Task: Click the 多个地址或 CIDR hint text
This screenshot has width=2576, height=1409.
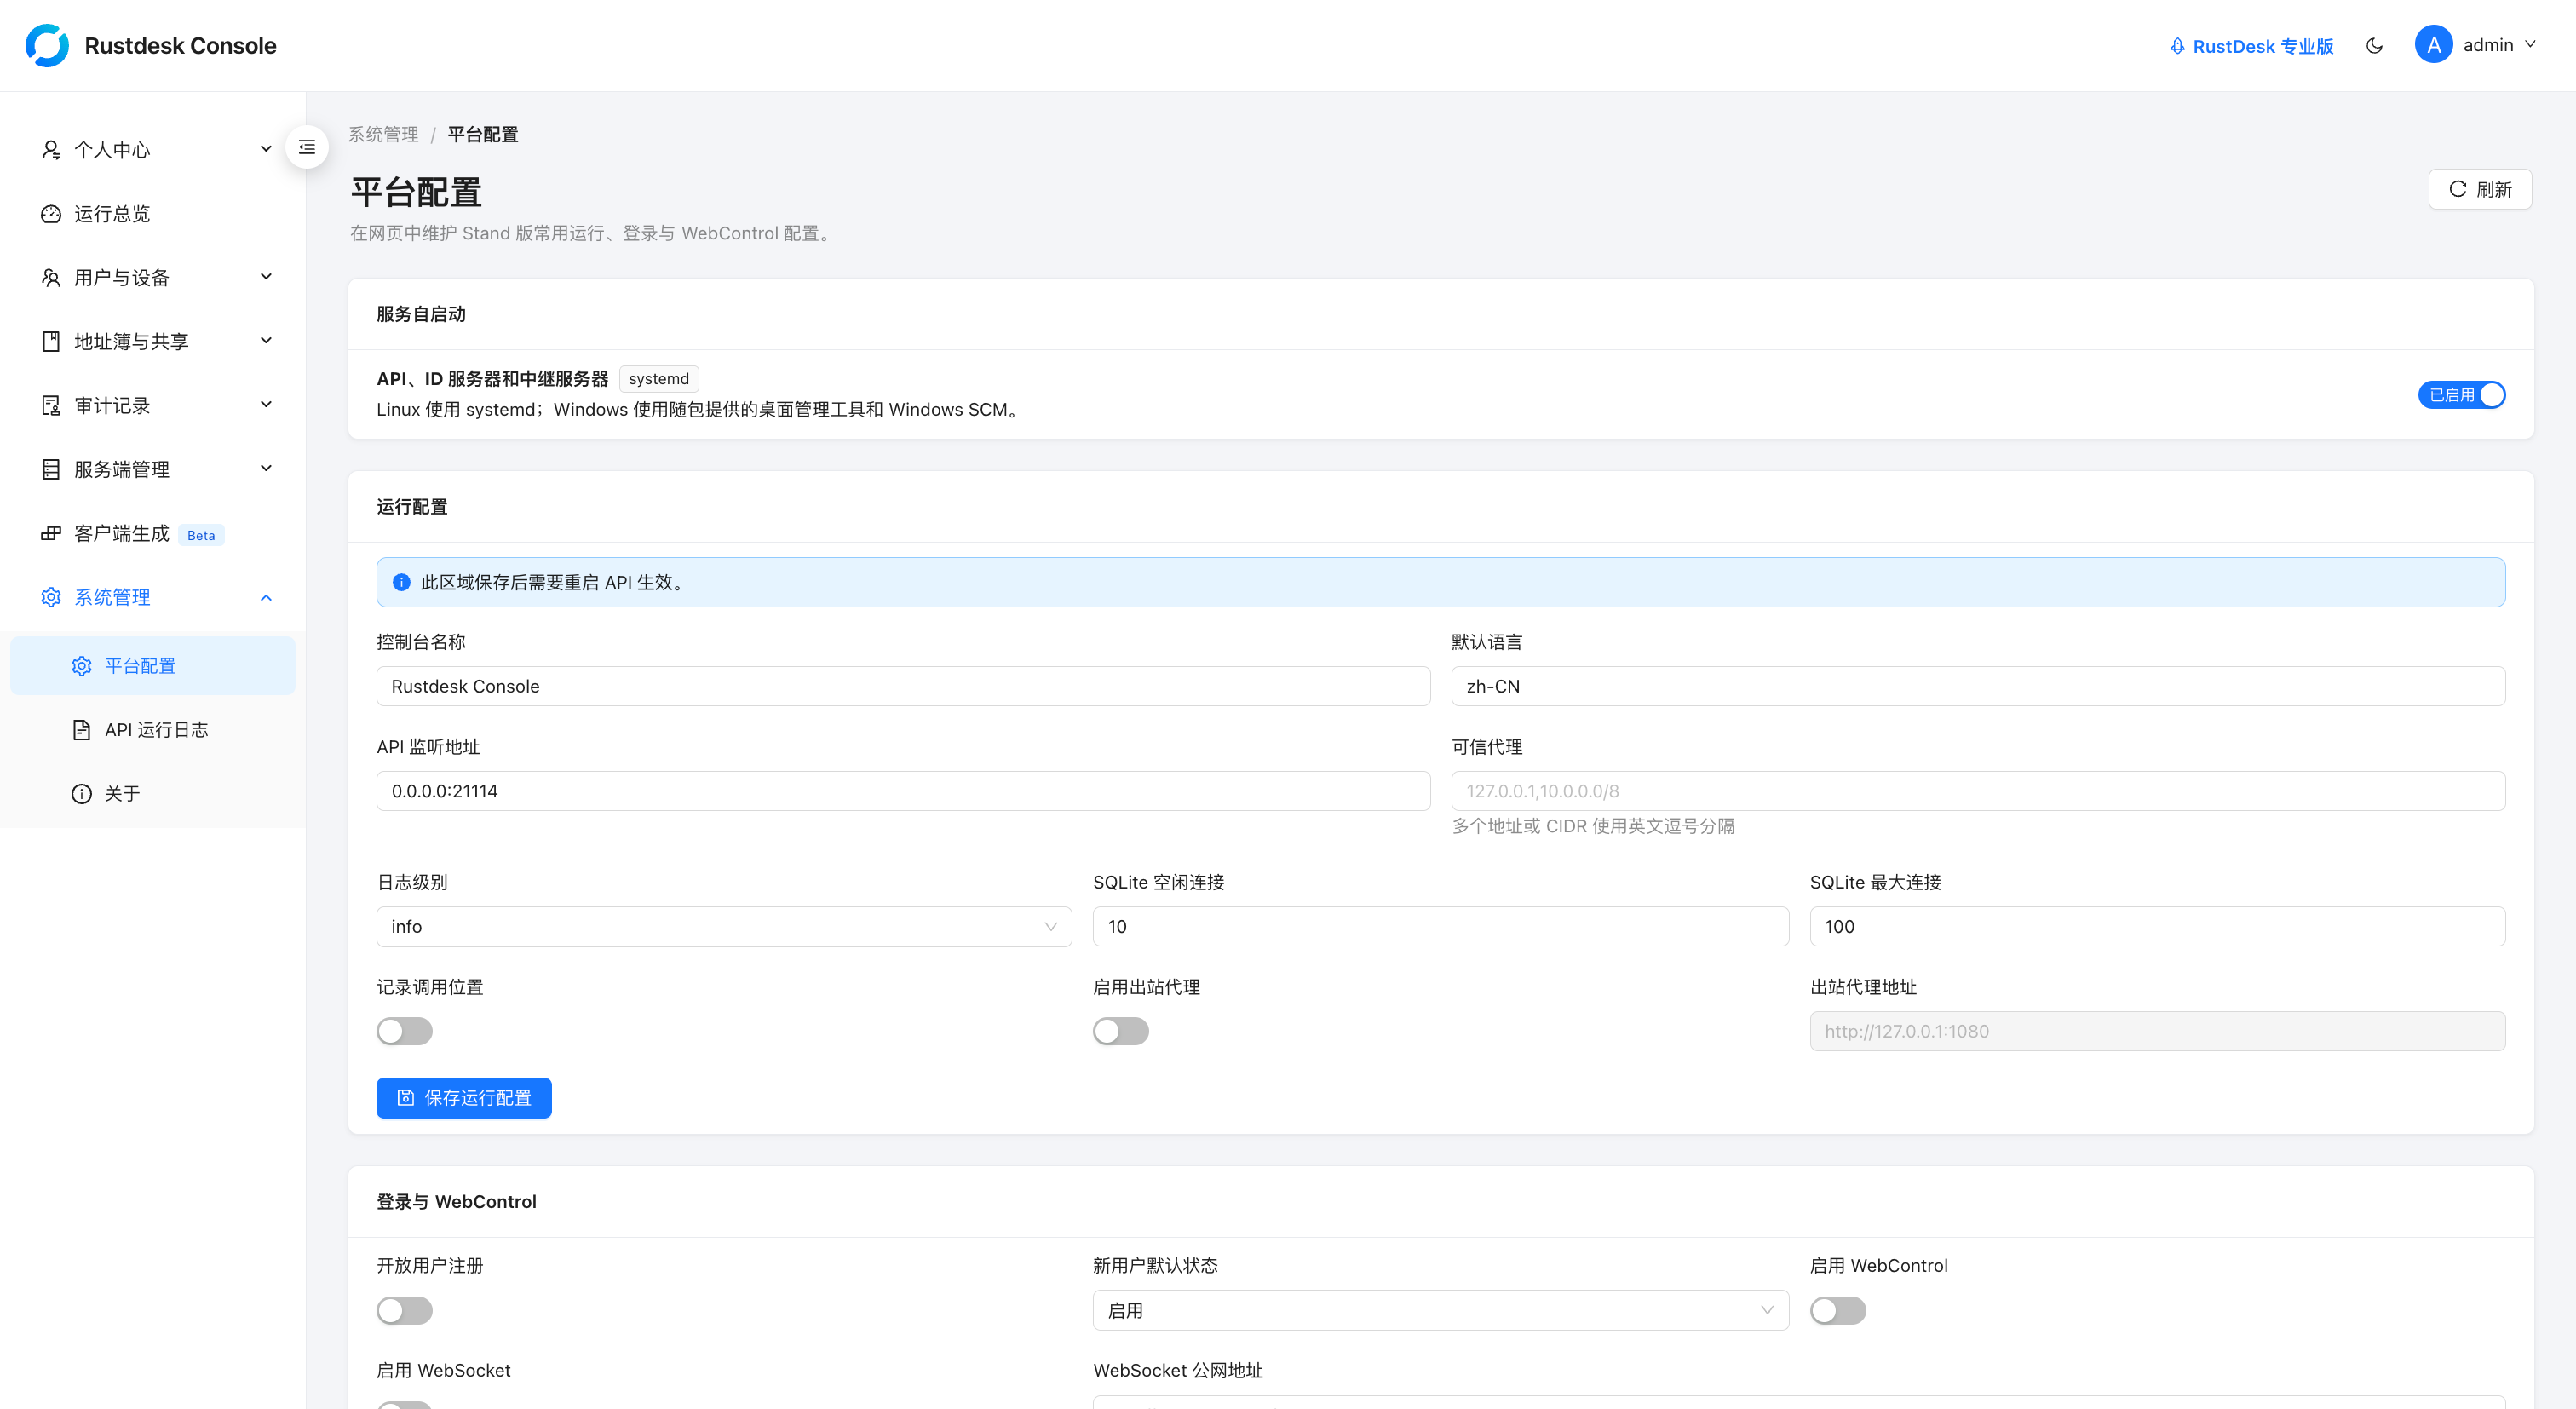Action: tap(1593, 826)
